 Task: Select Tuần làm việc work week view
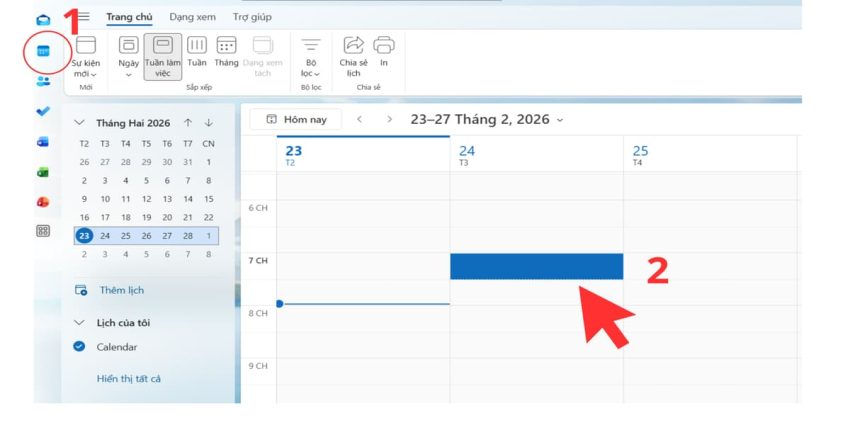[163, 57]
